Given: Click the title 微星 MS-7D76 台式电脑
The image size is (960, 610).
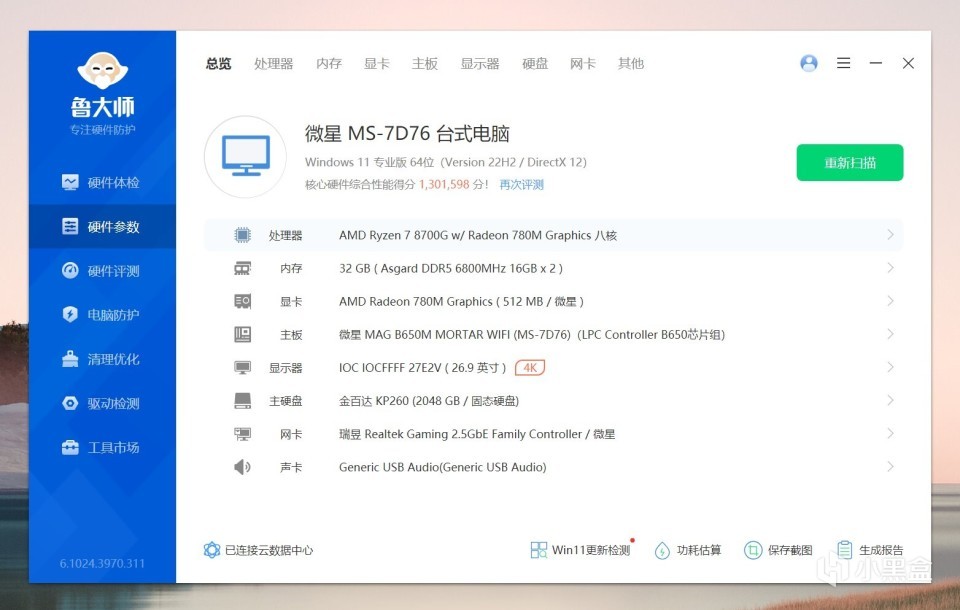Looking at the screenshot, I should pyautogui.click(x=407, y=134).
